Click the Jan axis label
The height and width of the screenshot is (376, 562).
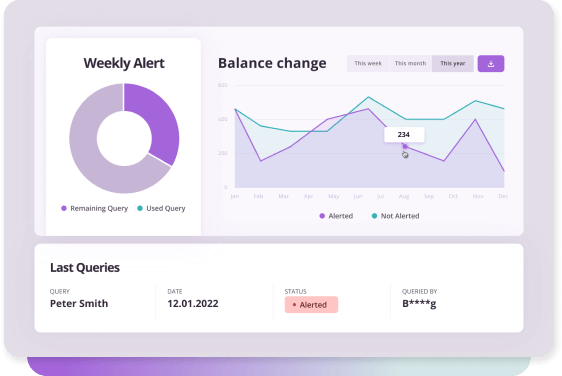[x=235, y=196]
